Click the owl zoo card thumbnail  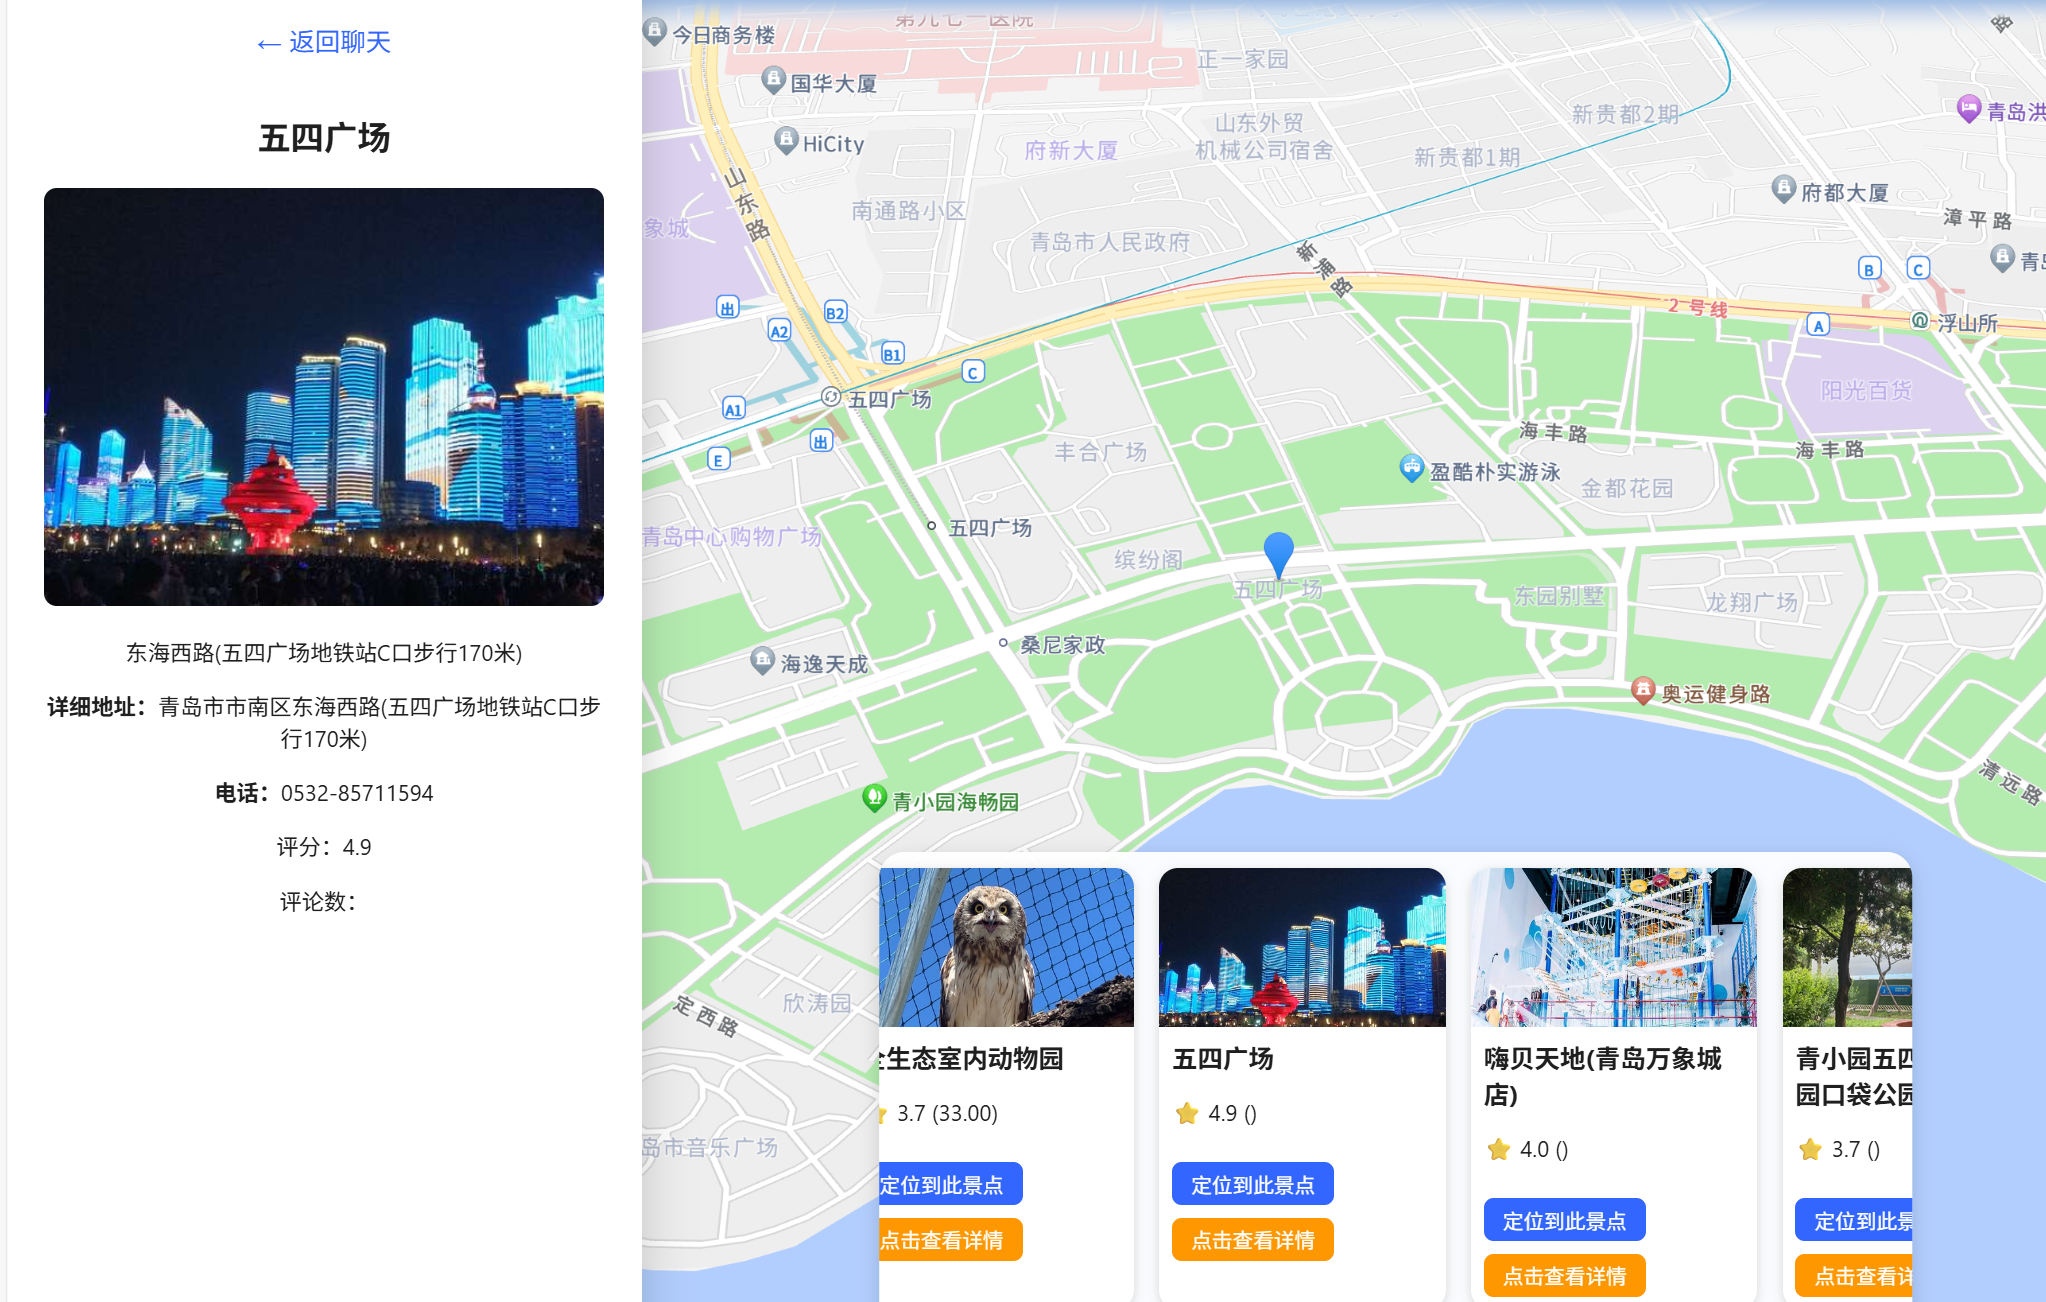pos(1006,947)
